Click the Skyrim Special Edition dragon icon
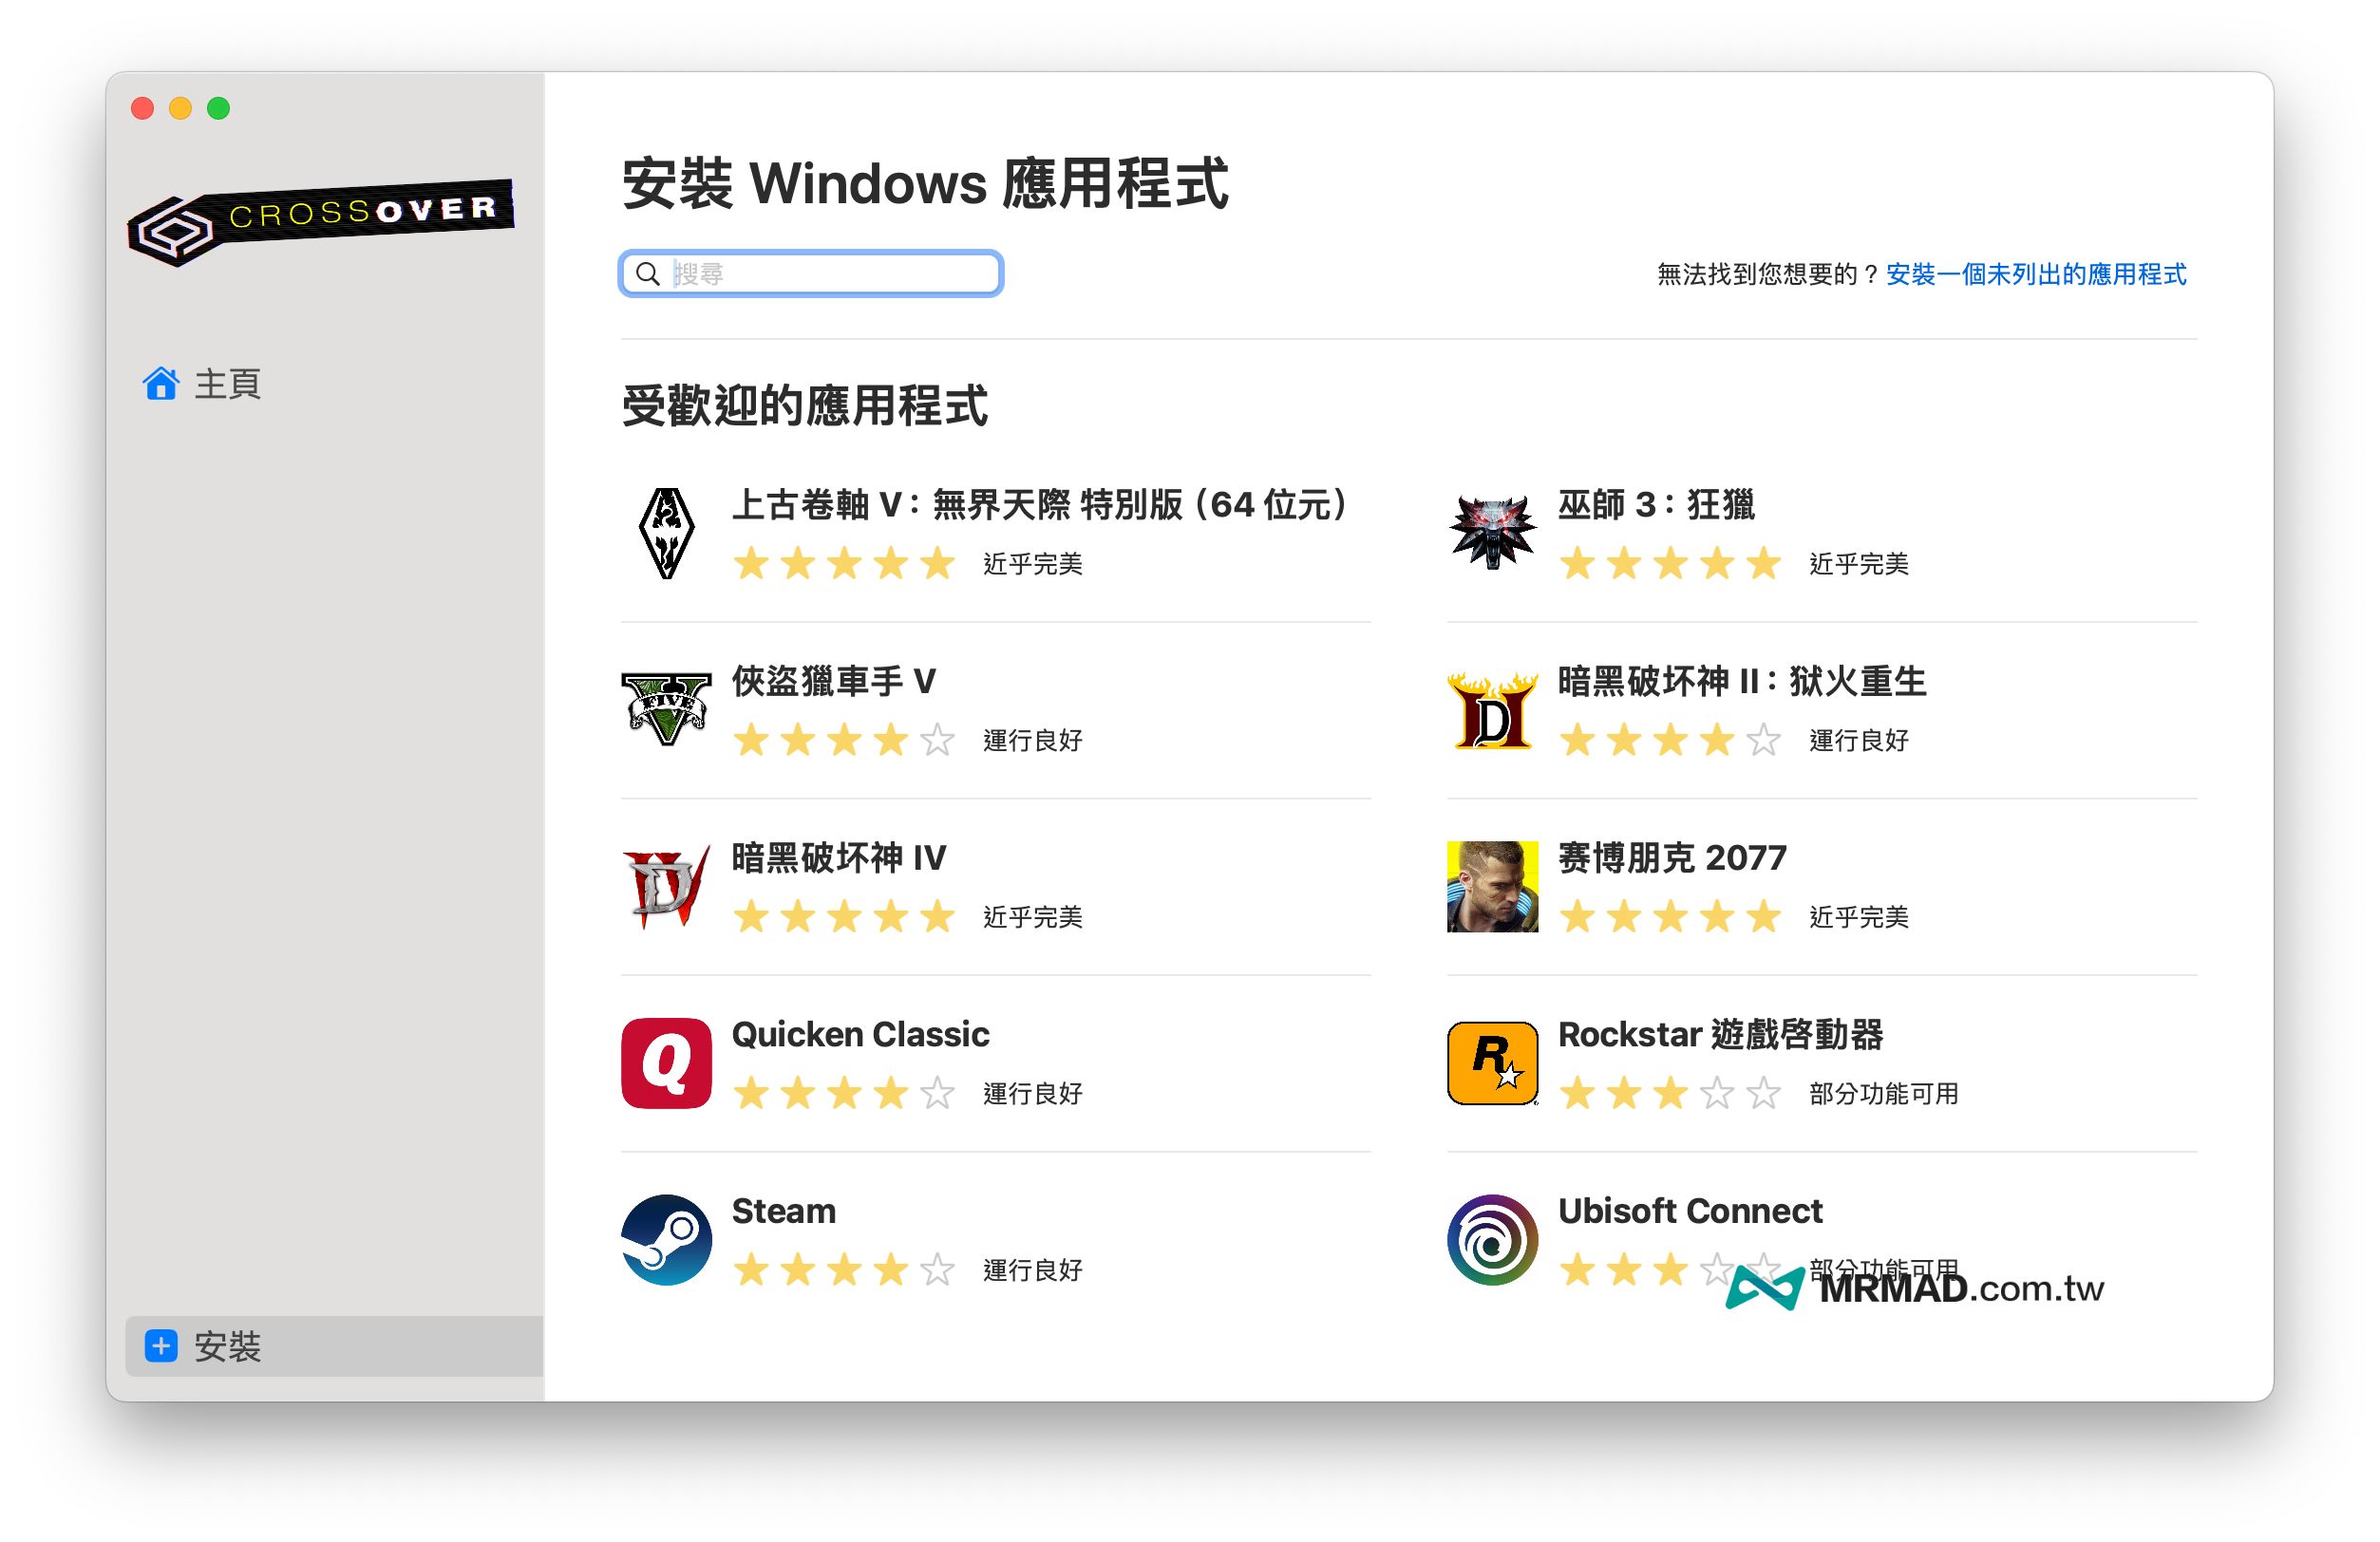The height and width of the screenshot is (1542, 2380). click(x=666, y=533)
